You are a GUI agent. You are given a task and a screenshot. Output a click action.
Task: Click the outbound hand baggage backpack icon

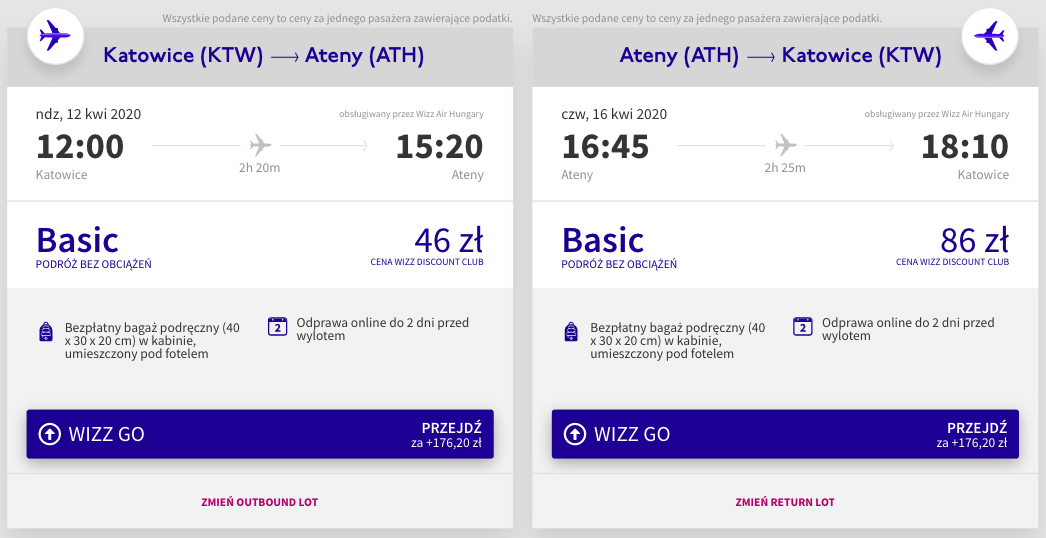pos(46,332)
